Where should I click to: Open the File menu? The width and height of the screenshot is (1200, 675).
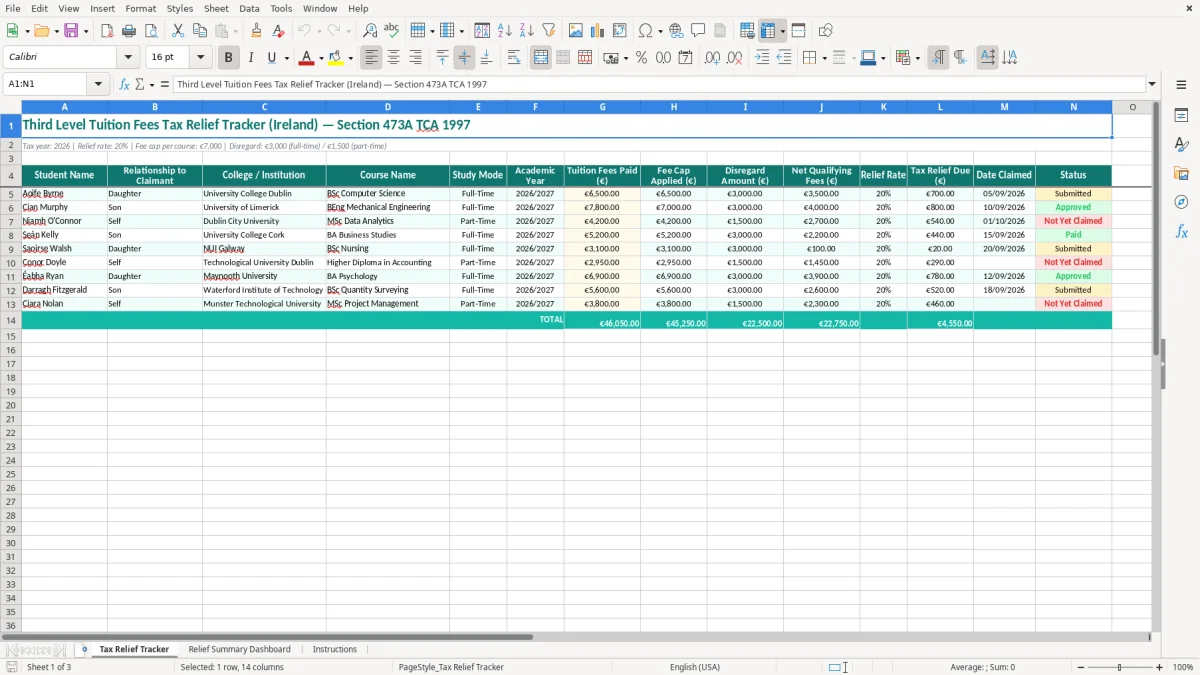coord(13,8)
